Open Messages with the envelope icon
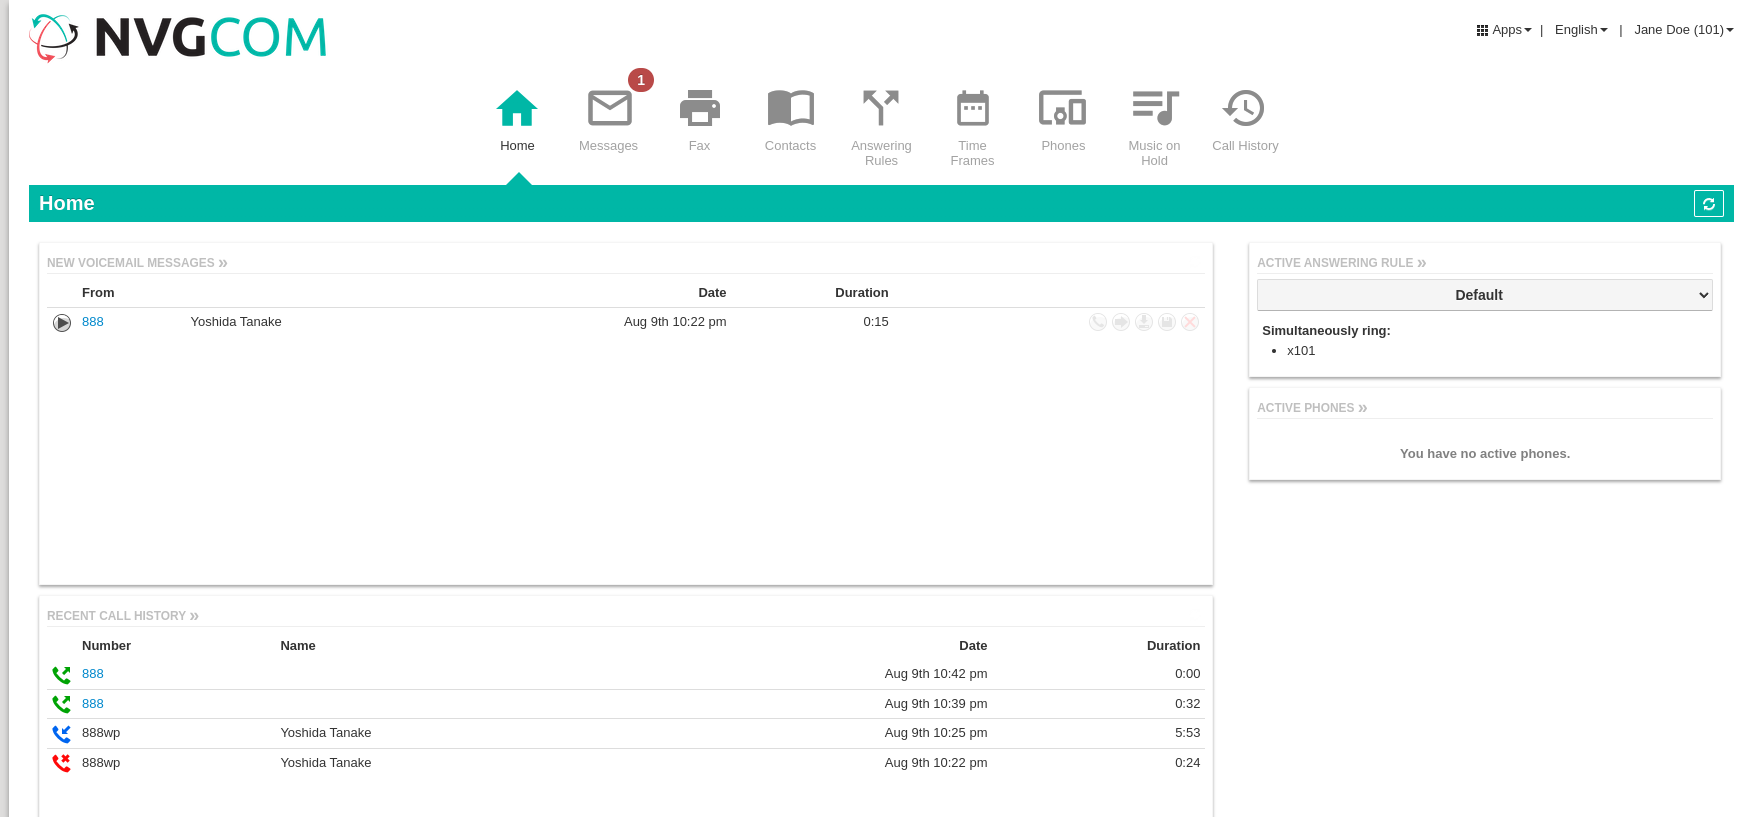 (x=609, y=109)
